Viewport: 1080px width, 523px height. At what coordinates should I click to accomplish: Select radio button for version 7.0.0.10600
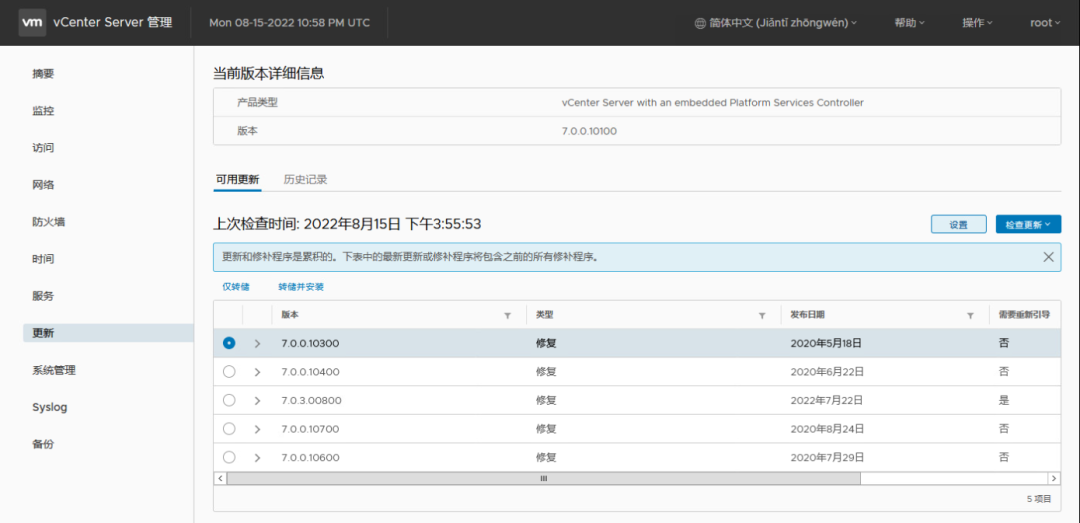click(229, 458)
